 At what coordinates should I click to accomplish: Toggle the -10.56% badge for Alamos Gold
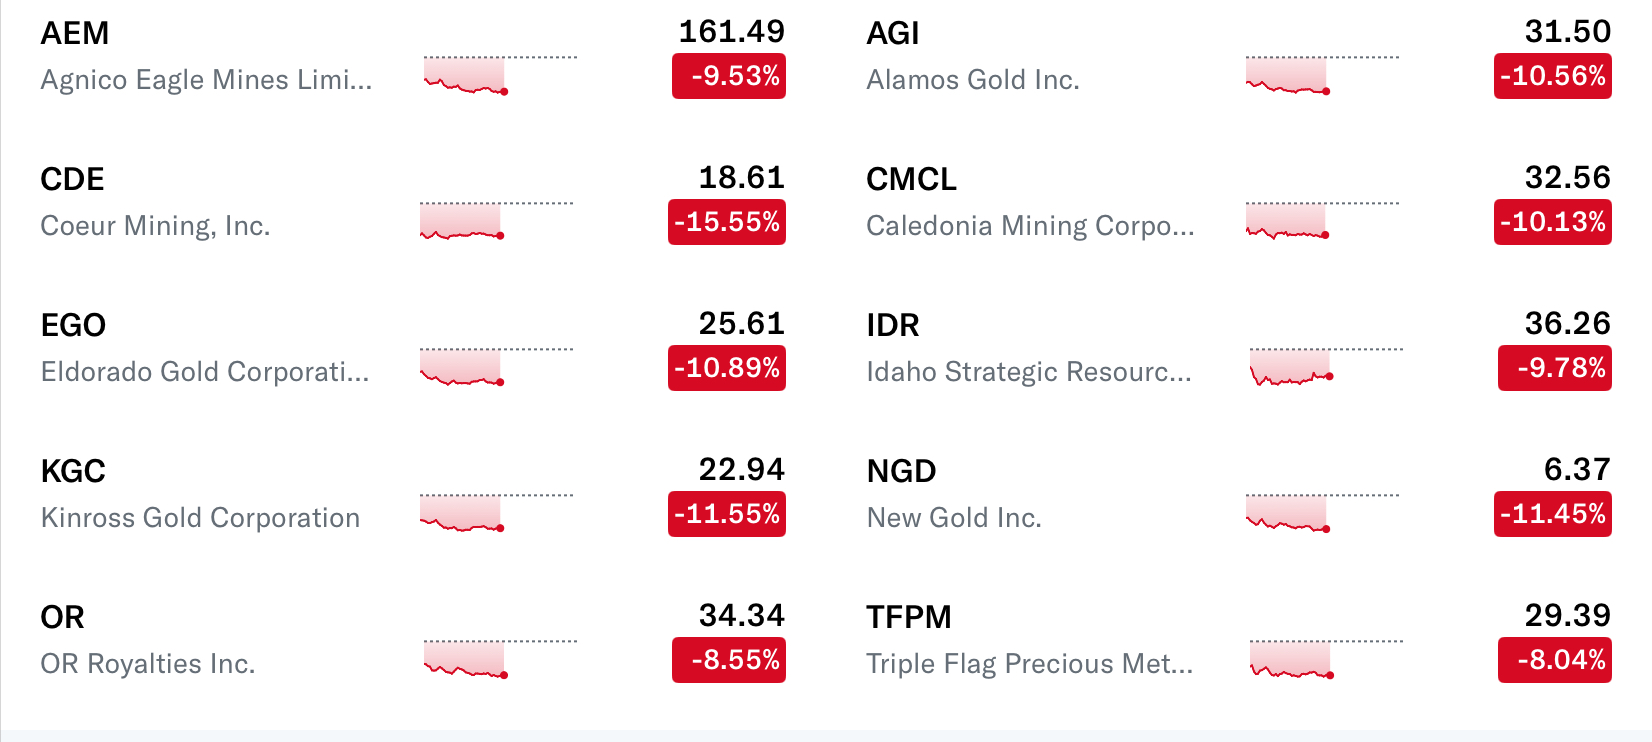coord(1553,76)
